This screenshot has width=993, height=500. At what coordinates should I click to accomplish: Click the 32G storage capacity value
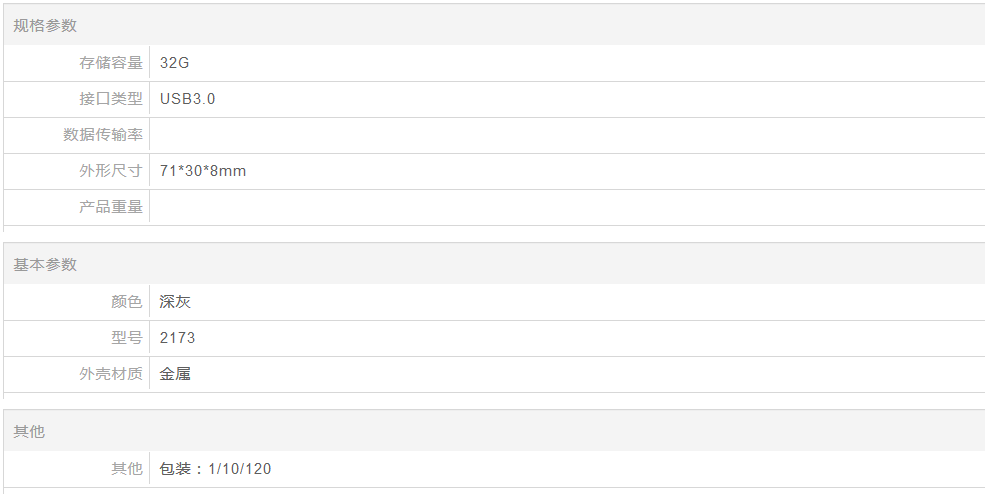pos(175,63)
